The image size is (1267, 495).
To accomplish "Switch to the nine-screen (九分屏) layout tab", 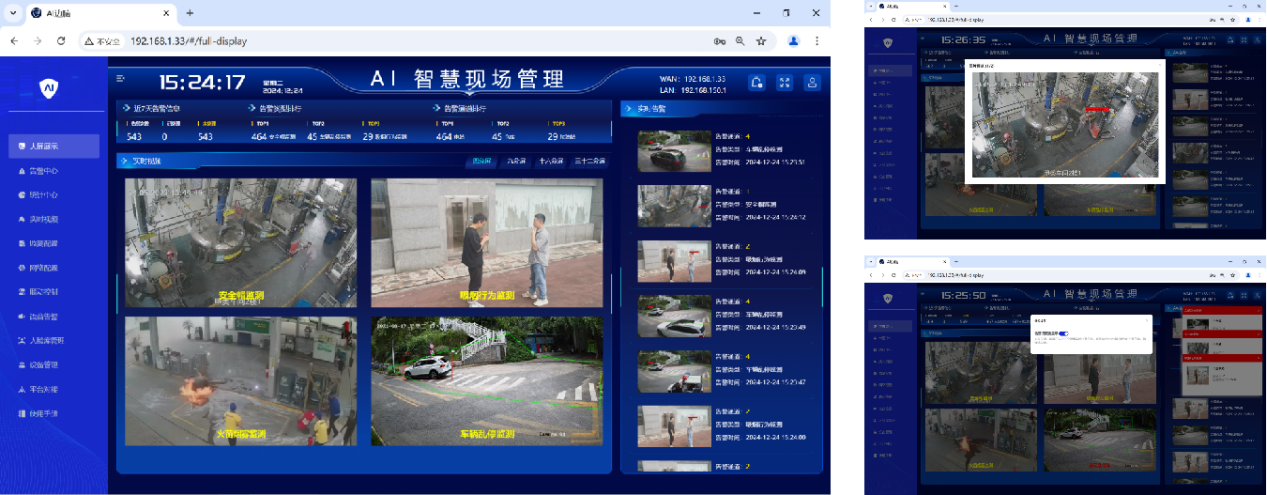I will [517, 161].
